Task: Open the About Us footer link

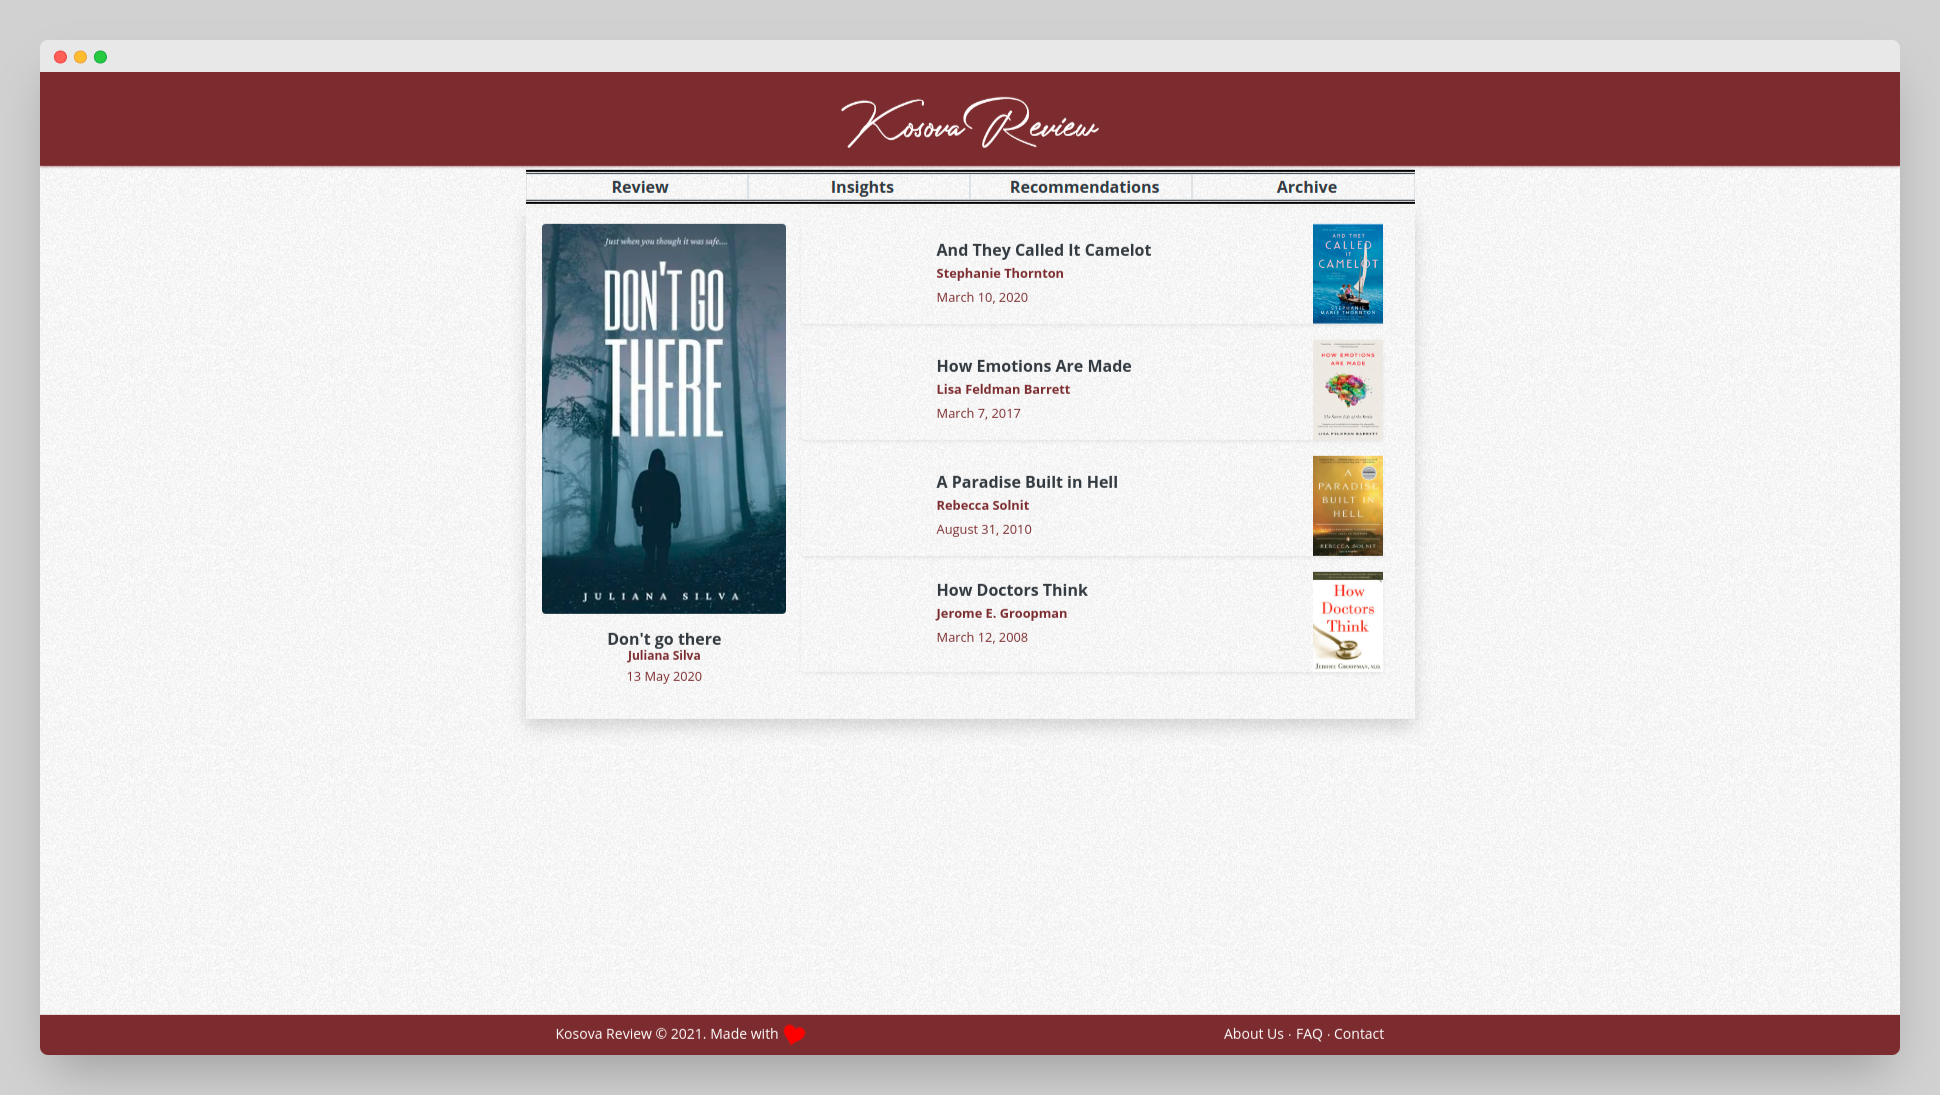Action: pos(1253,1034)
